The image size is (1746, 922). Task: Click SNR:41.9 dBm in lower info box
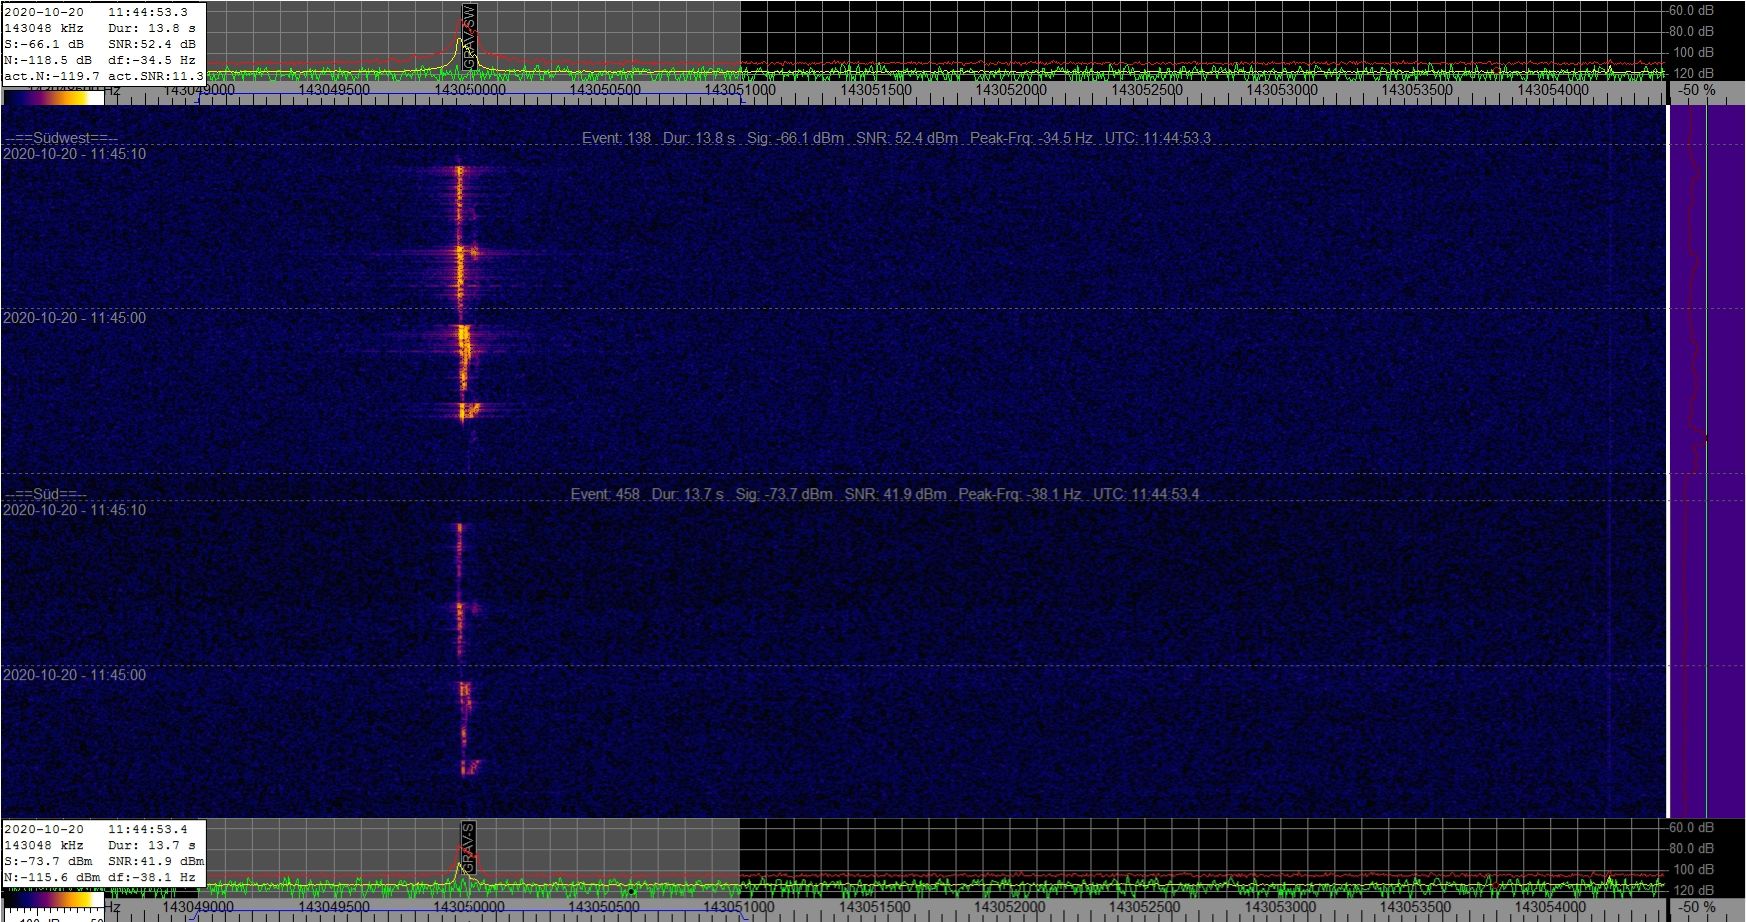point(156,861)
